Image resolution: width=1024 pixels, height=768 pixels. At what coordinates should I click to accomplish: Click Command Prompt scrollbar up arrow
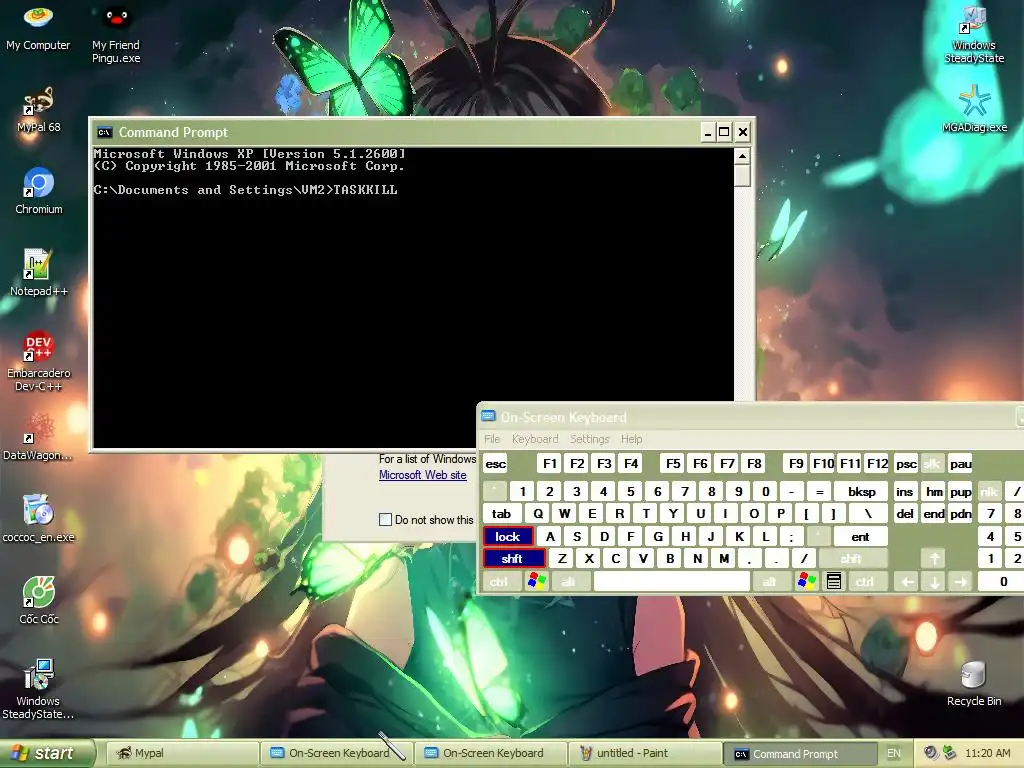coord(742,156)
